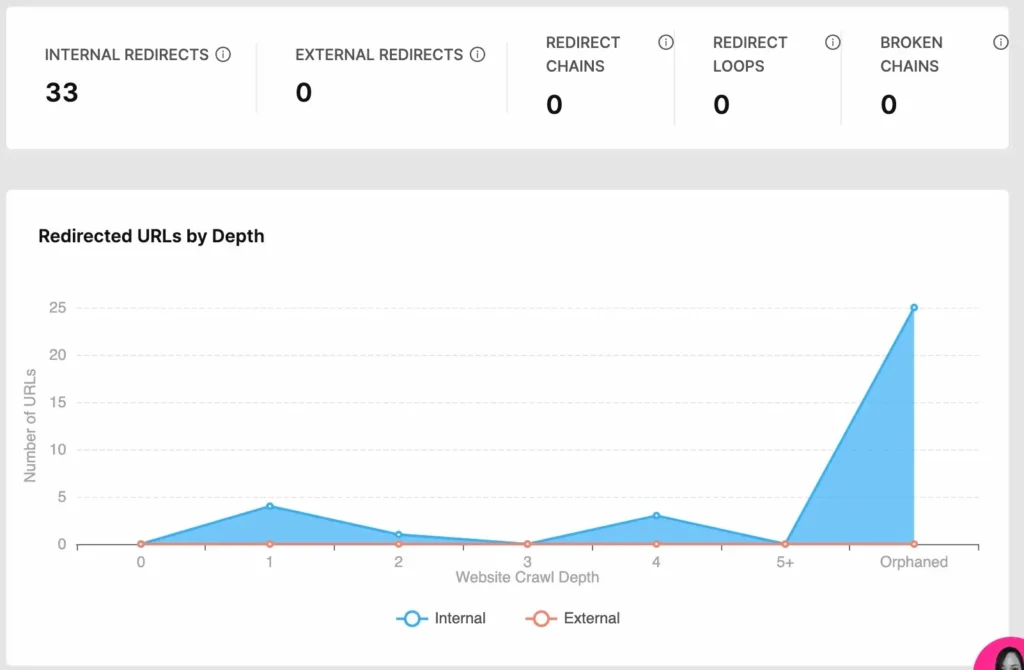This screenshot has width=1024, height=670.
Task: Click the blue Internal legend marker
Action: [411, 619]
